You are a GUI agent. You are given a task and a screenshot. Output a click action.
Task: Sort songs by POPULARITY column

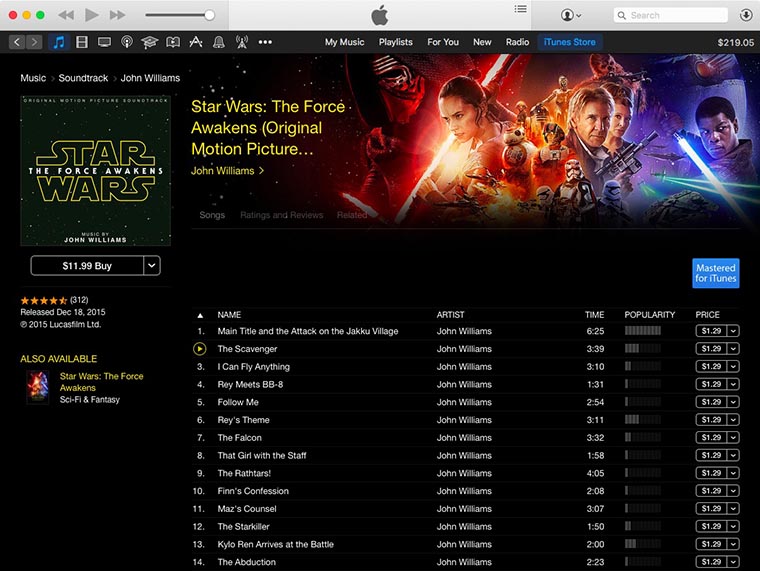[649, 315]
